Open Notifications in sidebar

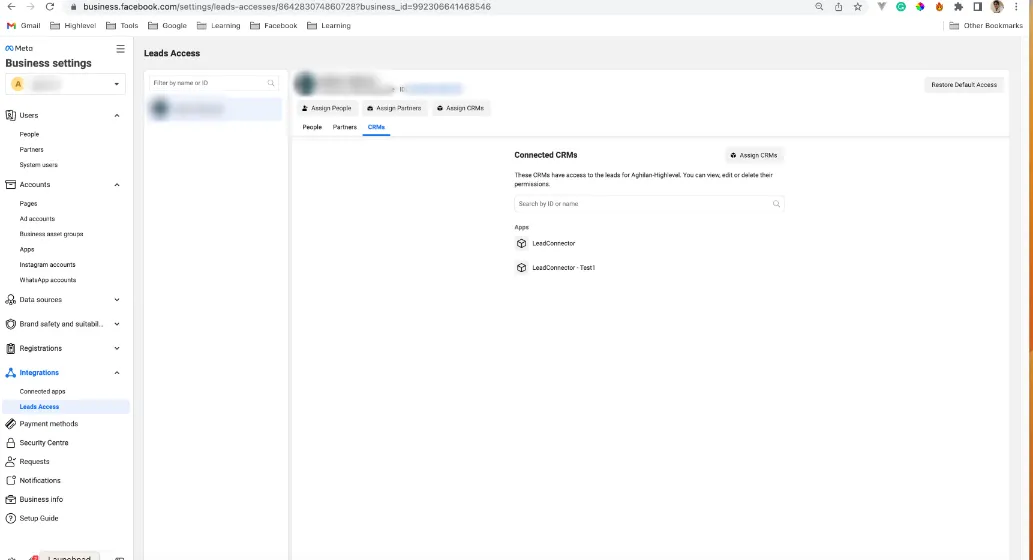(x=40, y=480)
